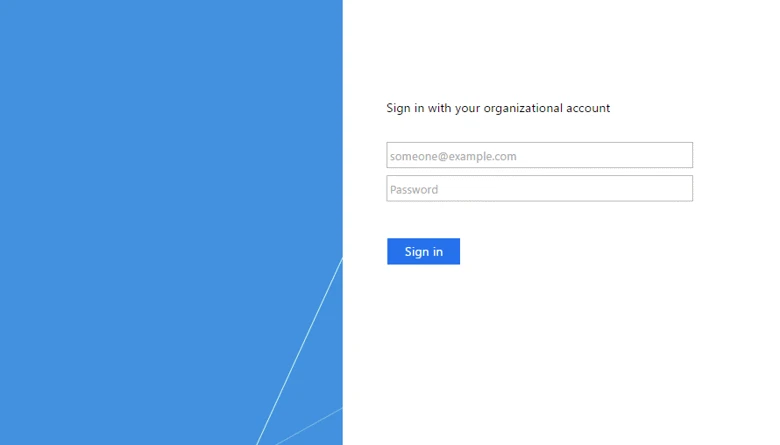Place cursor in the username text box

[x=539, y=155]
